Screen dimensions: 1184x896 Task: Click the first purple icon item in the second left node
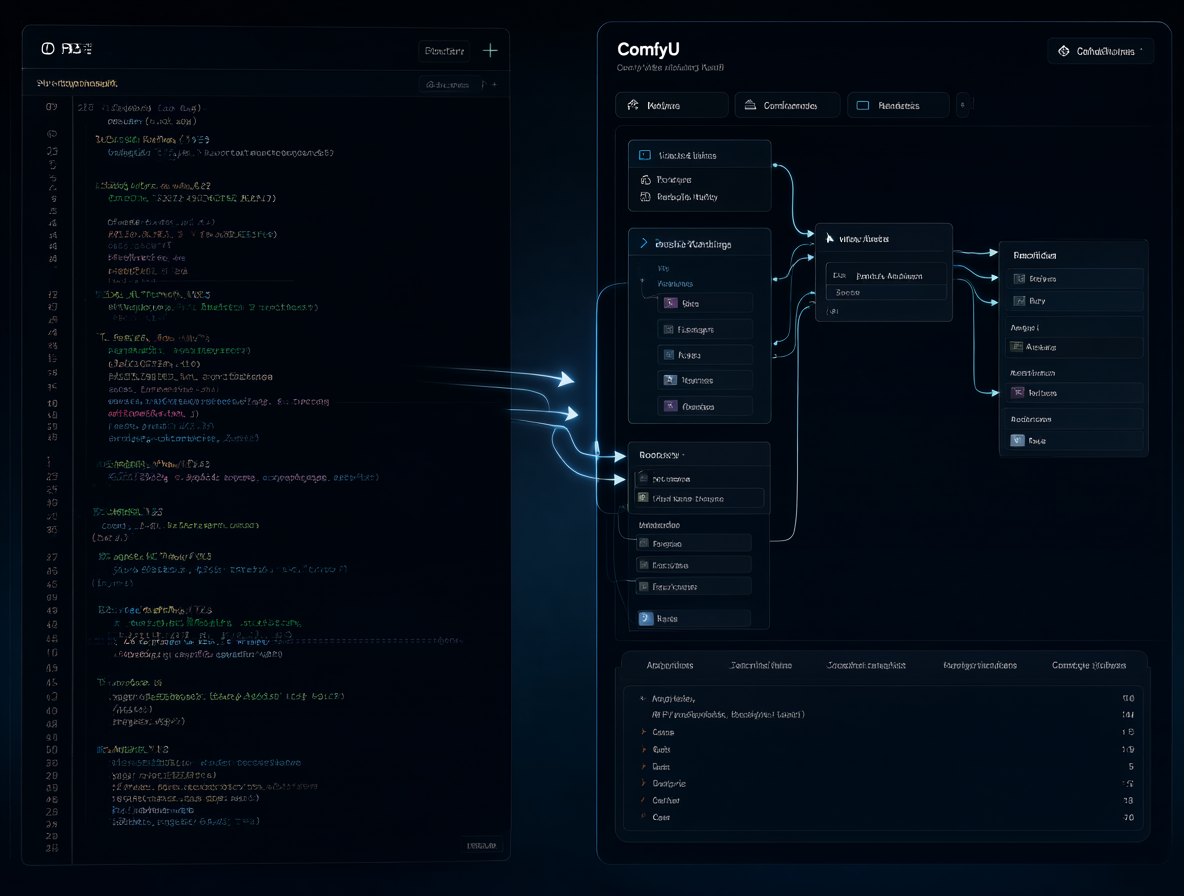point(705,303)
